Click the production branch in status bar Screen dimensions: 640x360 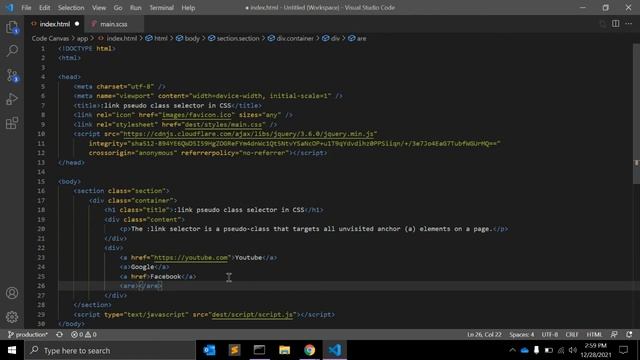coord(28,334)
